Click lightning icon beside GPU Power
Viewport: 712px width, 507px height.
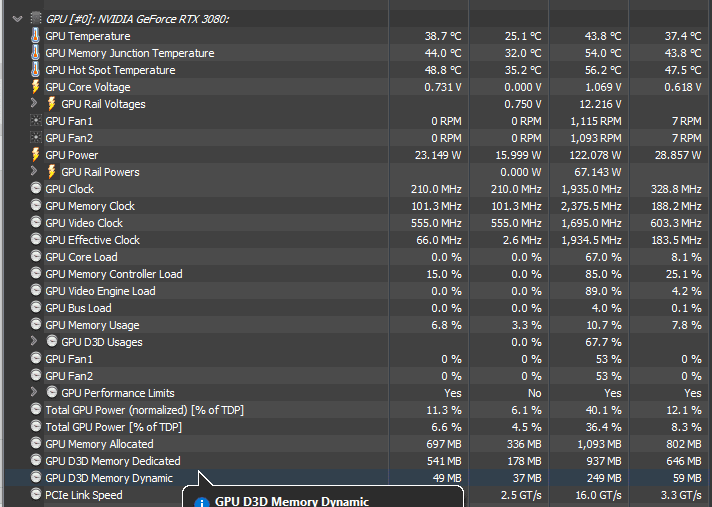tap(35, 155)
